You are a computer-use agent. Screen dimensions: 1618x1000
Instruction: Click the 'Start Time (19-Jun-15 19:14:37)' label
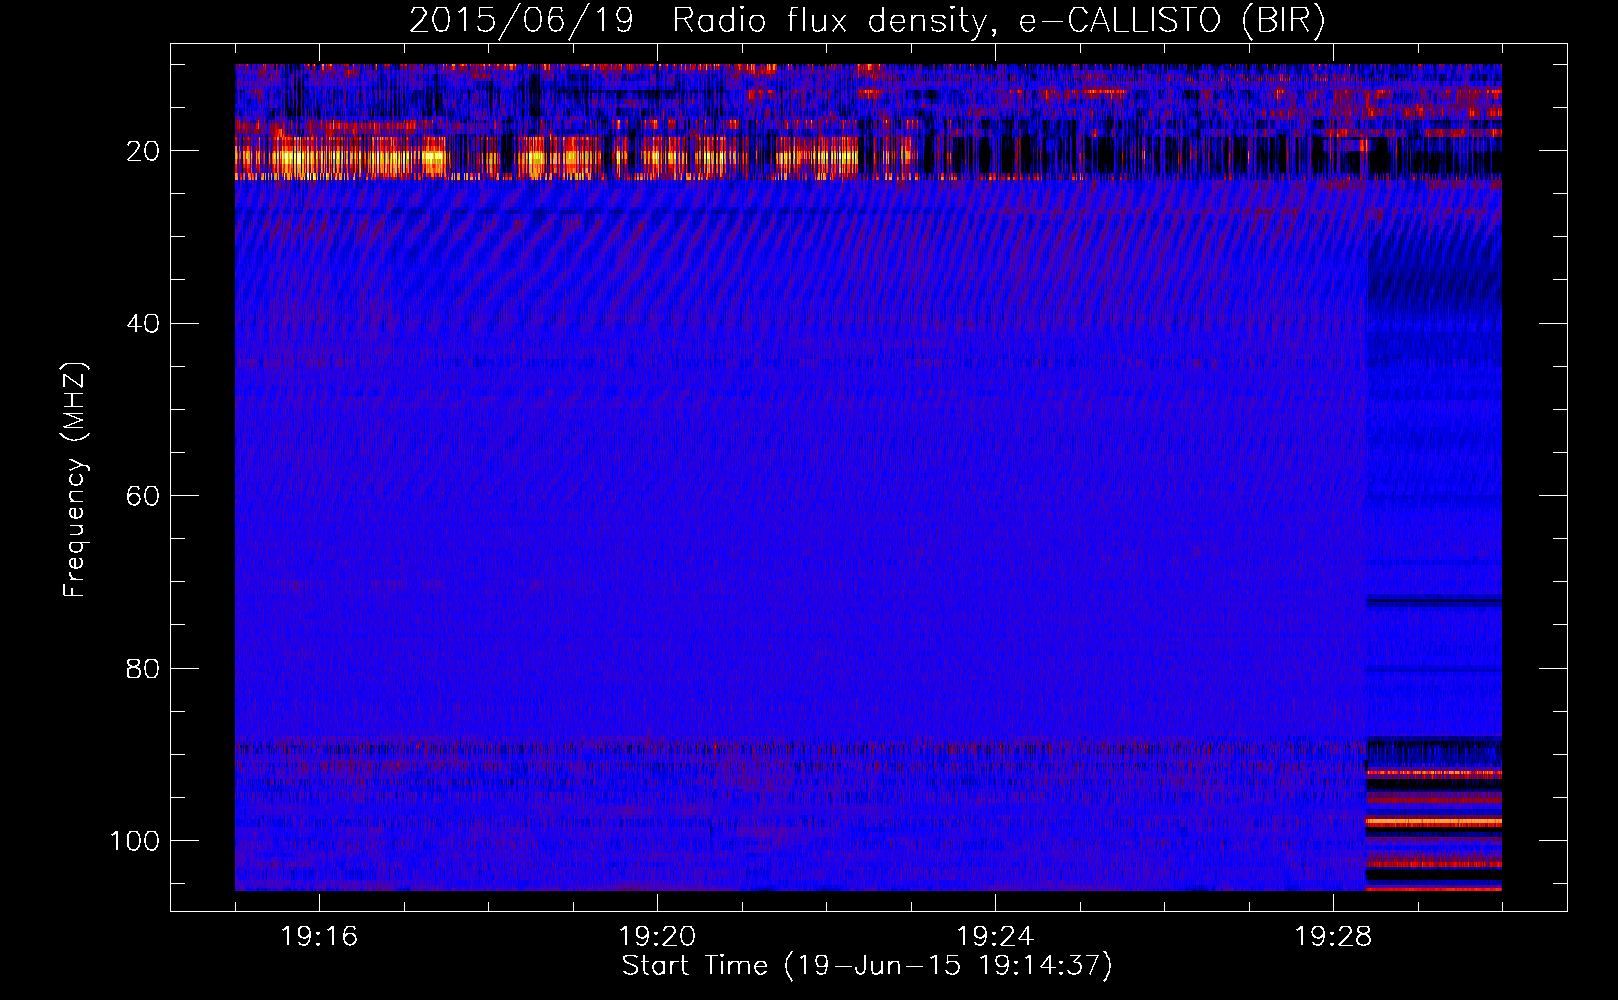tap(867, 966)
